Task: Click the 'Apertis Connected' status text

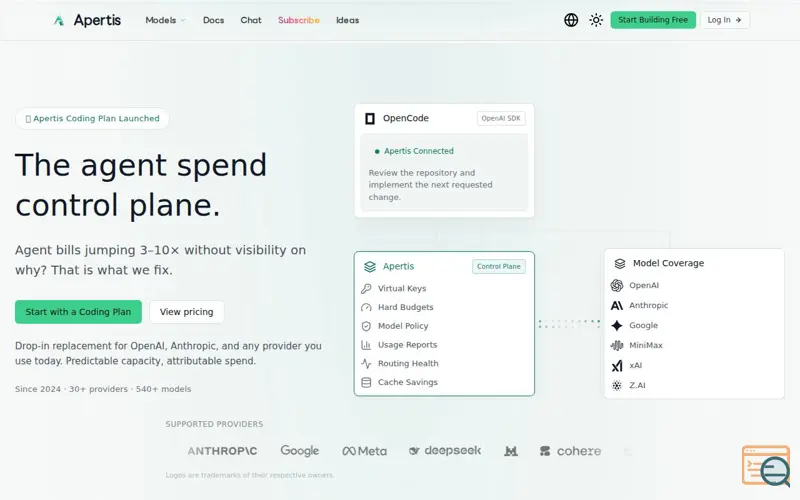Action: tap(419, 151)
